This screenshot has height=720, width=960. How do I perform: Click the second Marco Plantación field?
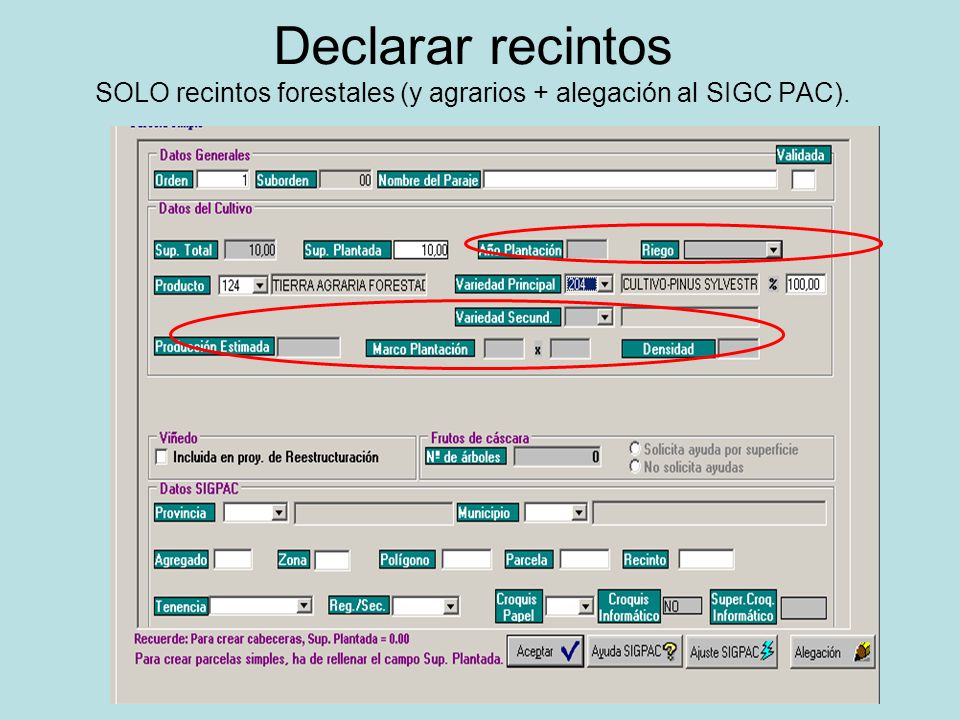click(x=570, y=349)
